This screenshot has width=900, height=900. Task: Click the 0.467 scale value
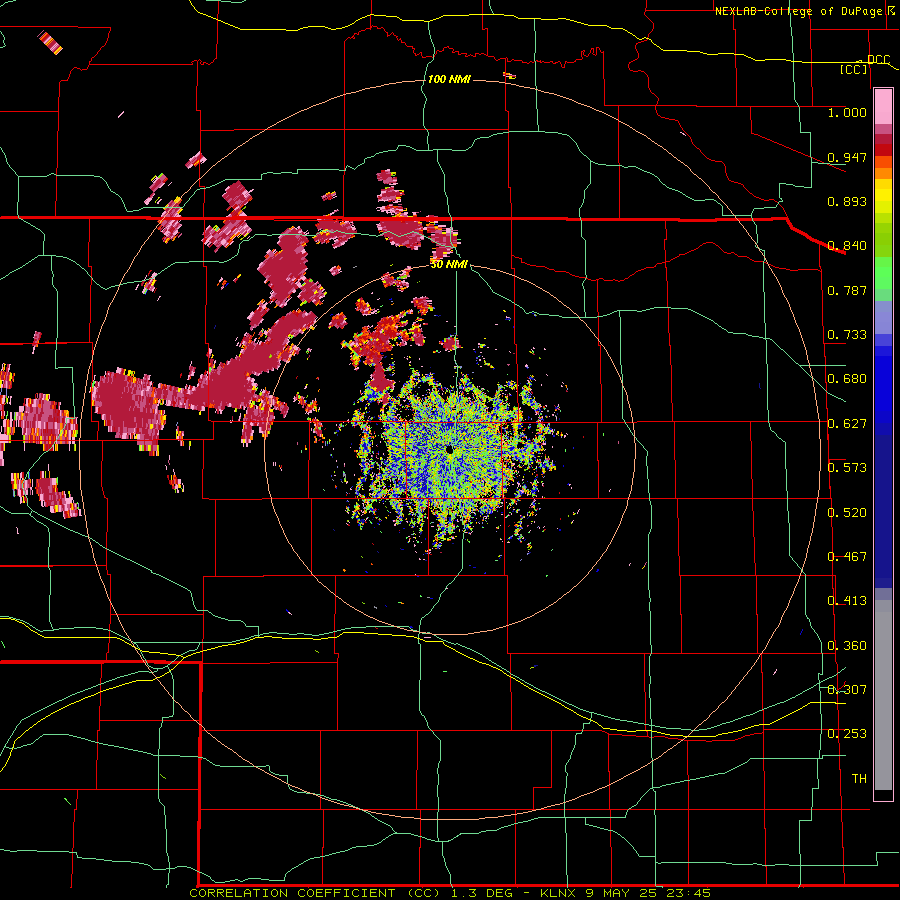pos(847,557)
